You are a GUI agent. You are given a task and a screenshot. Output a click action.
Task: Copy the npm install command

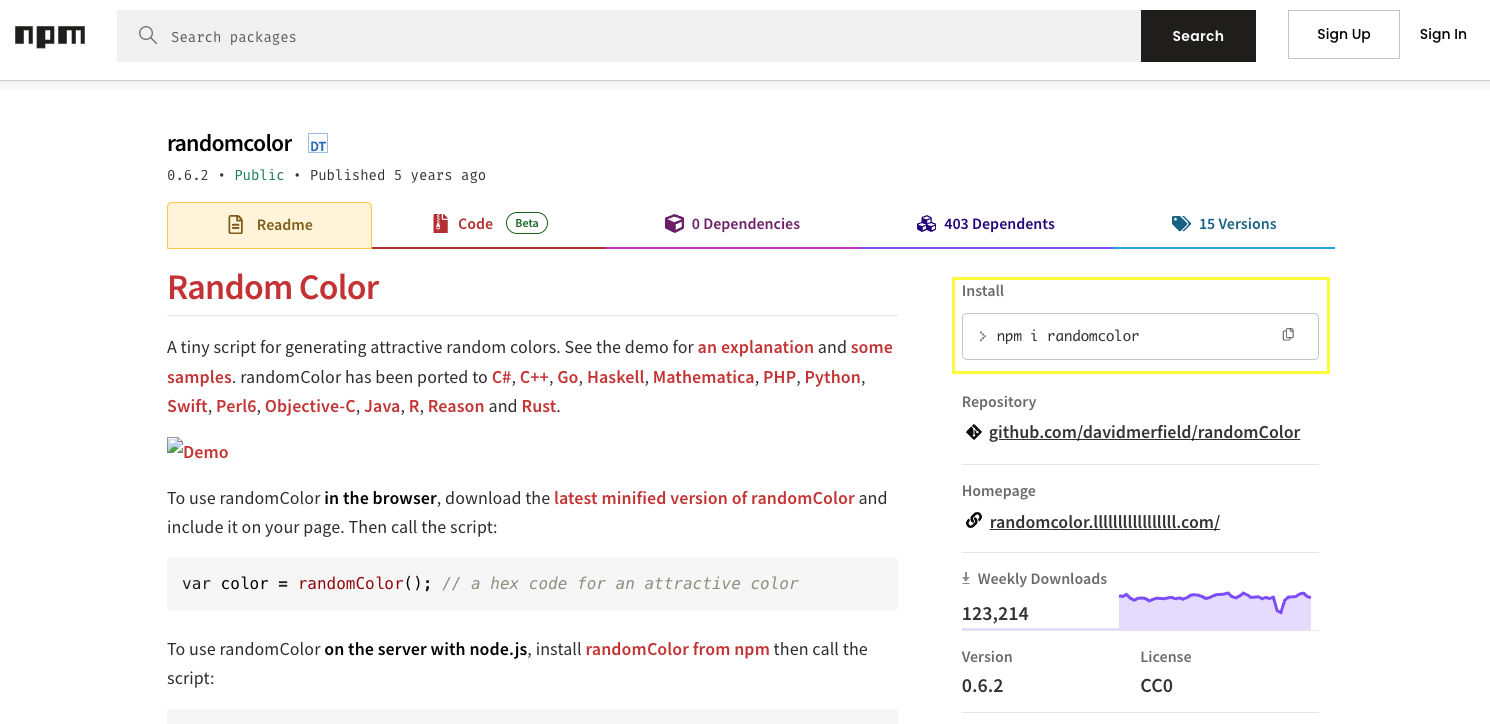coord(1288,335)
